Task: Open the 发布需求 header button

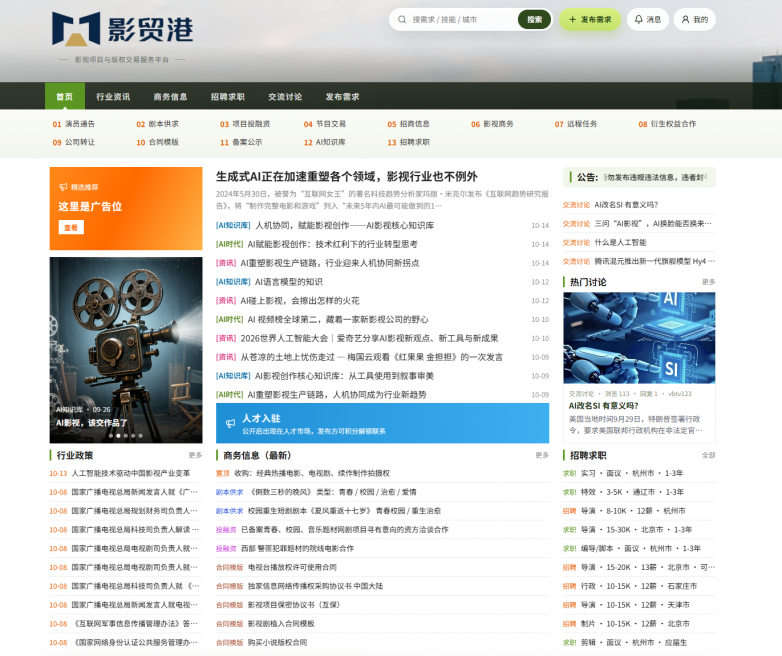Action: pyautogui.click(x=590, y=19)
